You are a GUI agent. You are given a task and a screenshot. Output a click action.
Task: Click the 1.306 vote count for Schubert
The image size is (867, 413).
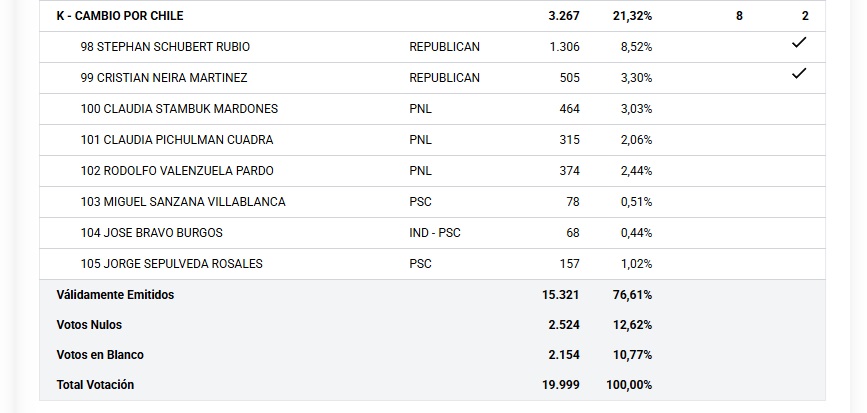pos(564,47)
